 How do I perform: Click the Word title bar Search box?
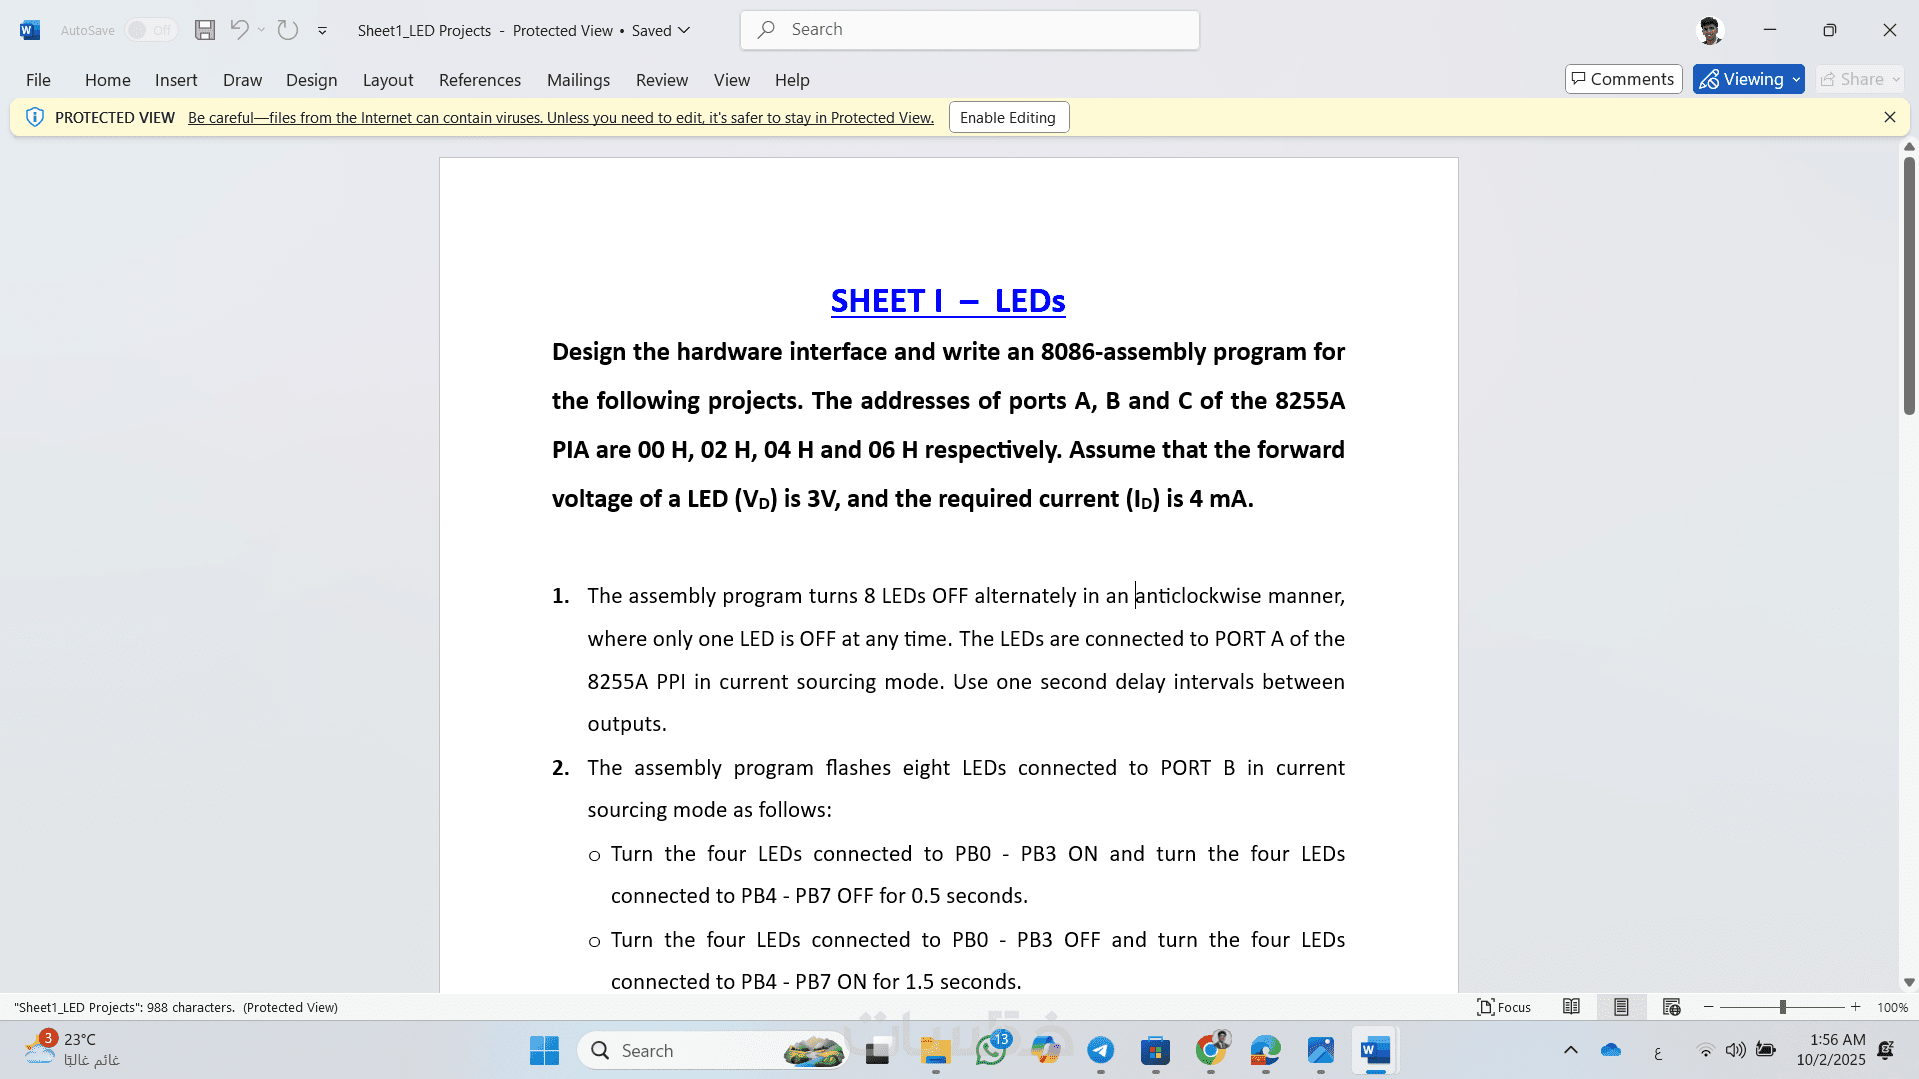(x=970, y=30)
